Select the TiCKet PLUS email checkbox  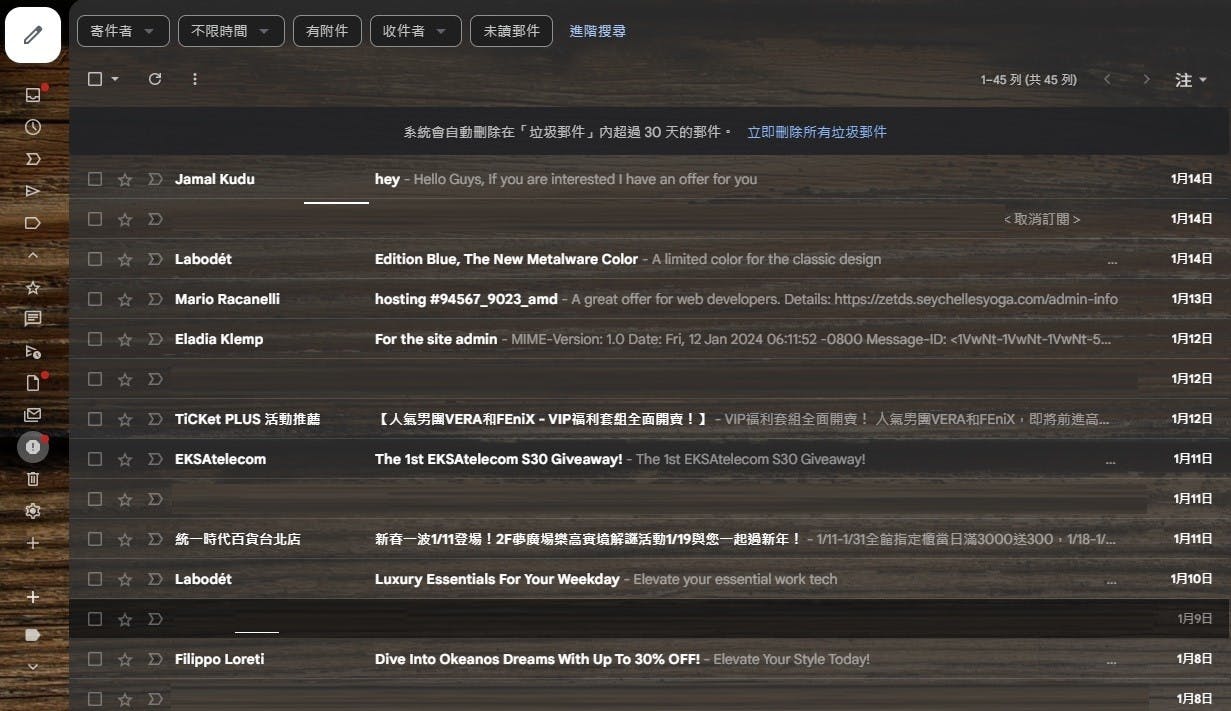point(95,419)
